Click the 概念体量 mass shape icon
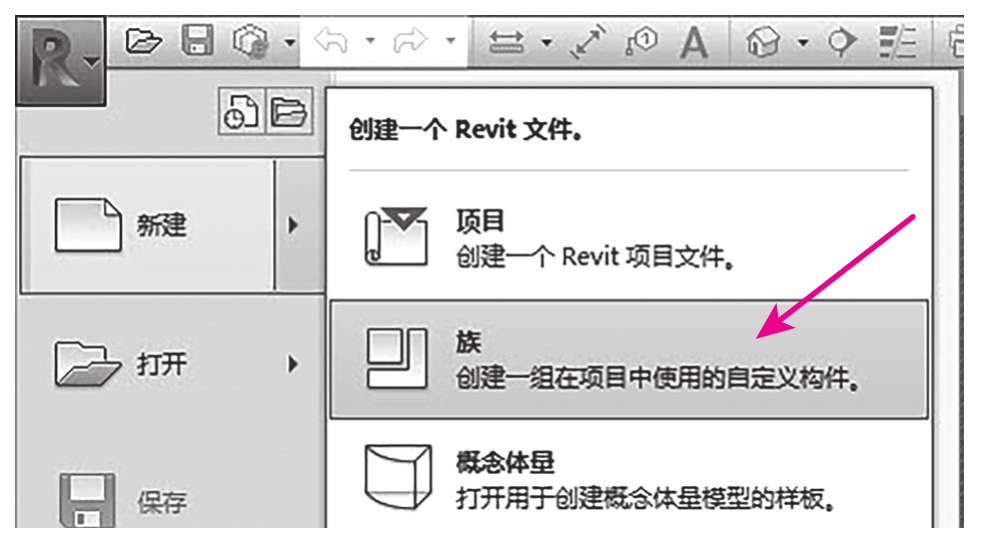 tap(398, 477)
